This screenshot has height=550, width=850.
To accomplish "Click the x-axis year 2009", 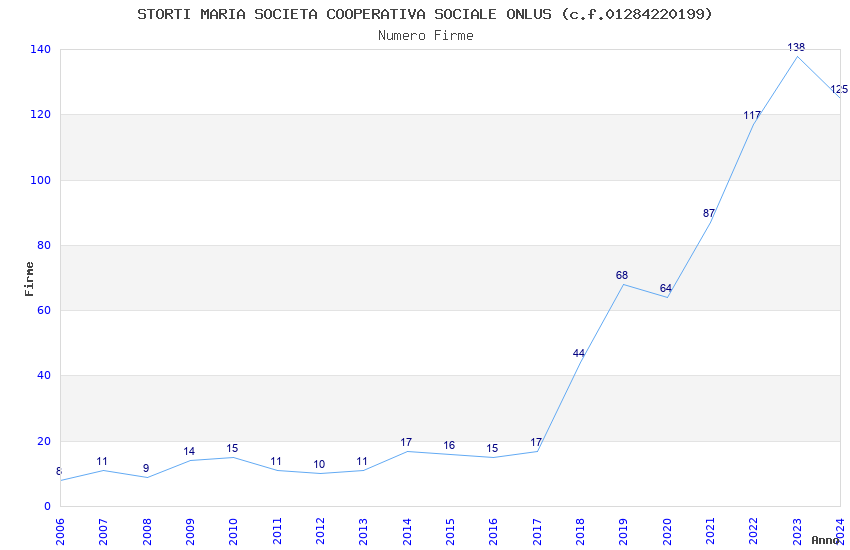I will click(x=190, y=532).
